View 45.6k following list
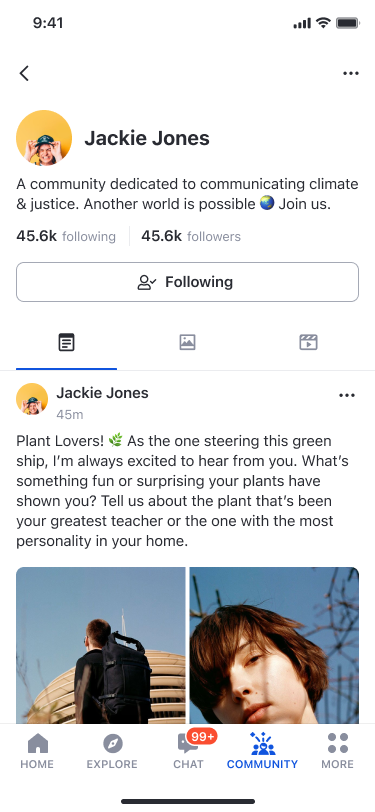 (66, 237)
